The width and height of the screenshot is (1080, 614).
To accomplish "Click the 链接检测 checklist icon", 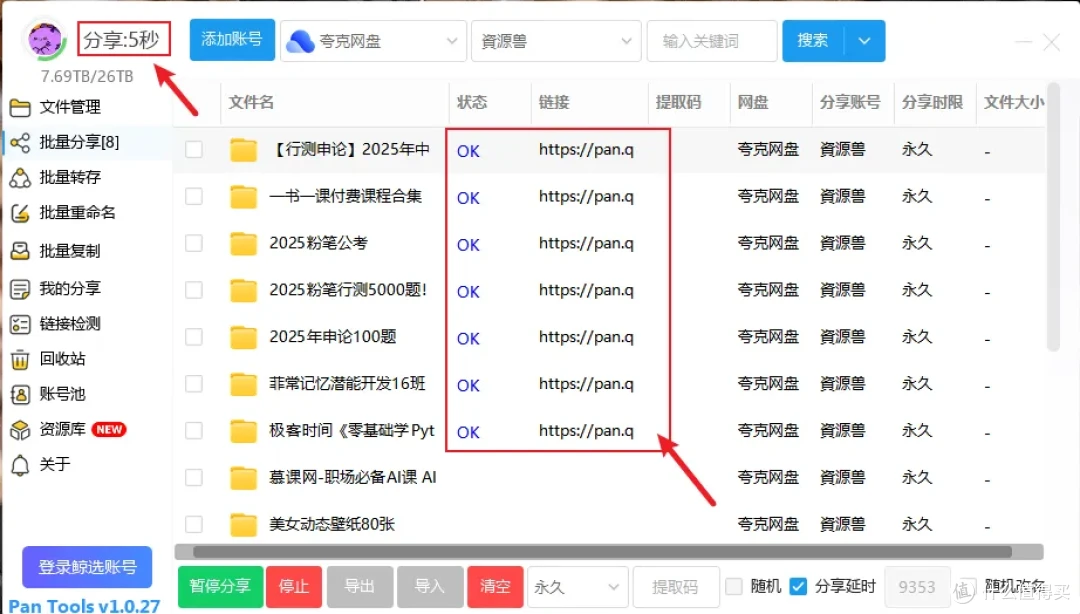I will pos(21,324).
